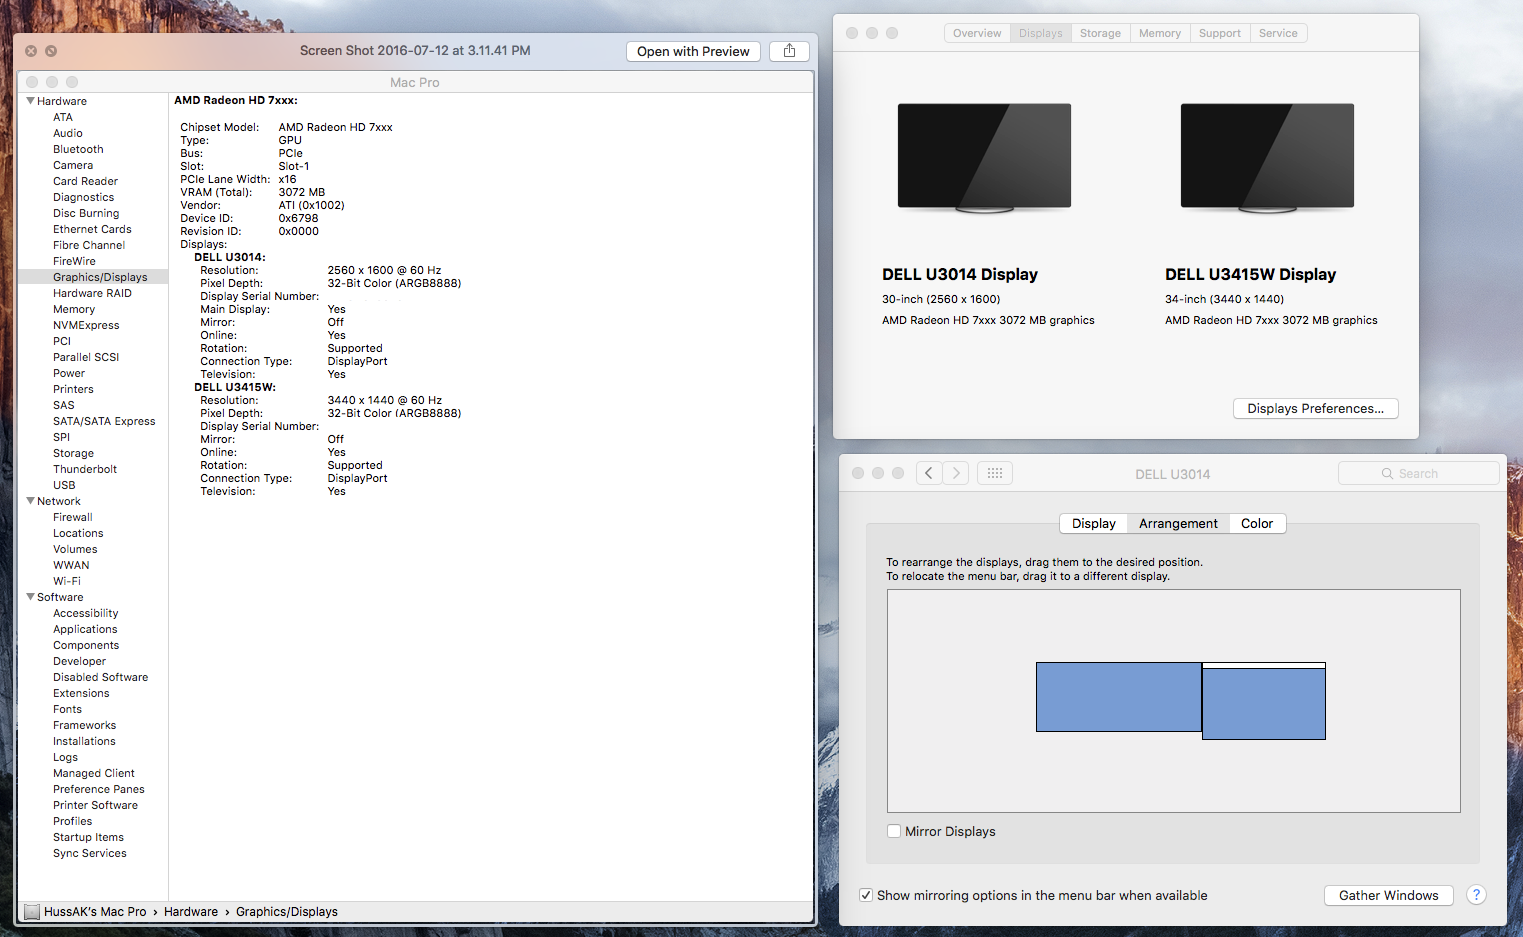
Task: Click the share icon in Quick Look window
Action: (789, 51)
